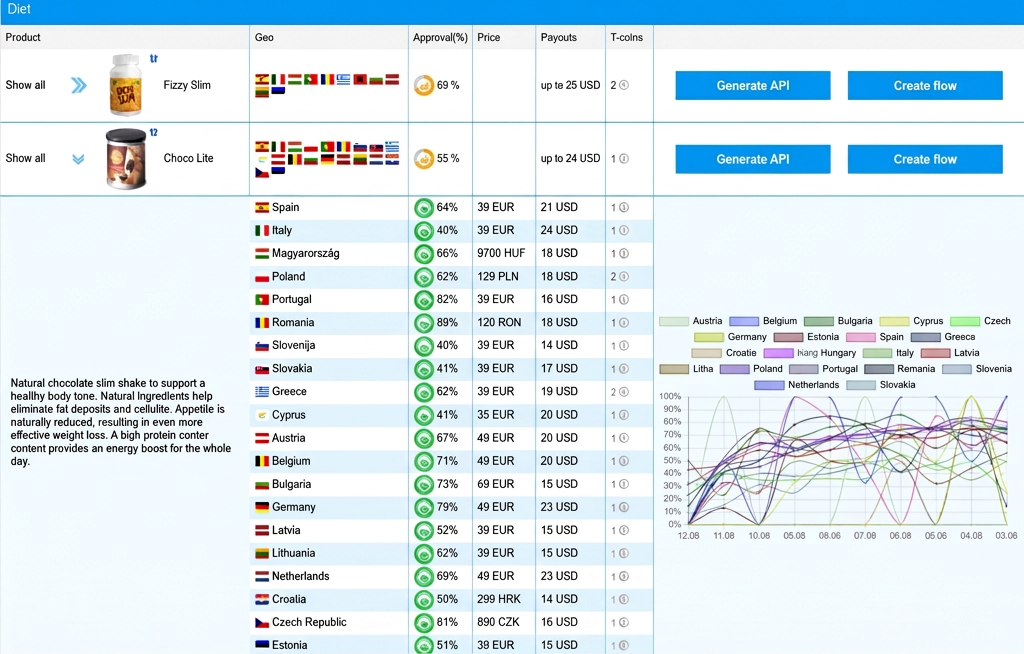This screenshot has width=1024, height=654.
Task: Click the green approval icon in the Germany row
Action: [x=424, y=507]
